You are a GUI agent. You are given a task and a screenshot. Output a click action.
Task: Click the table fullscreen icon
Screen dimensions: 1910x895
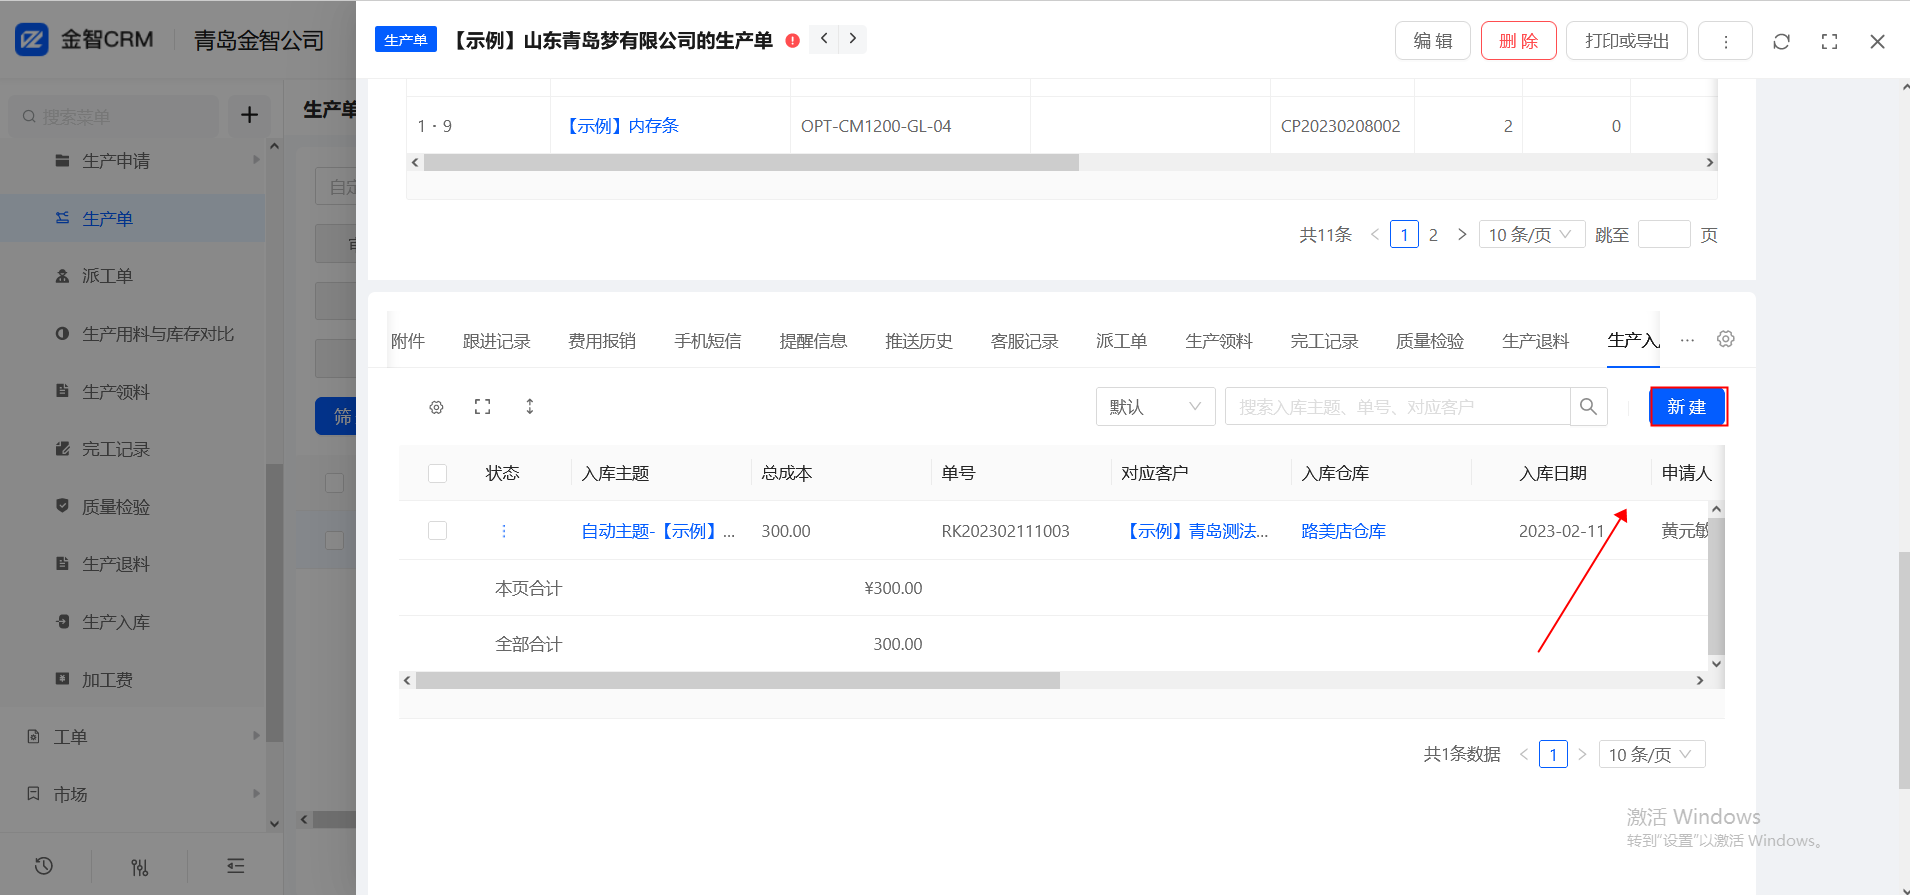pyautogui.click(x=482, y=406)
